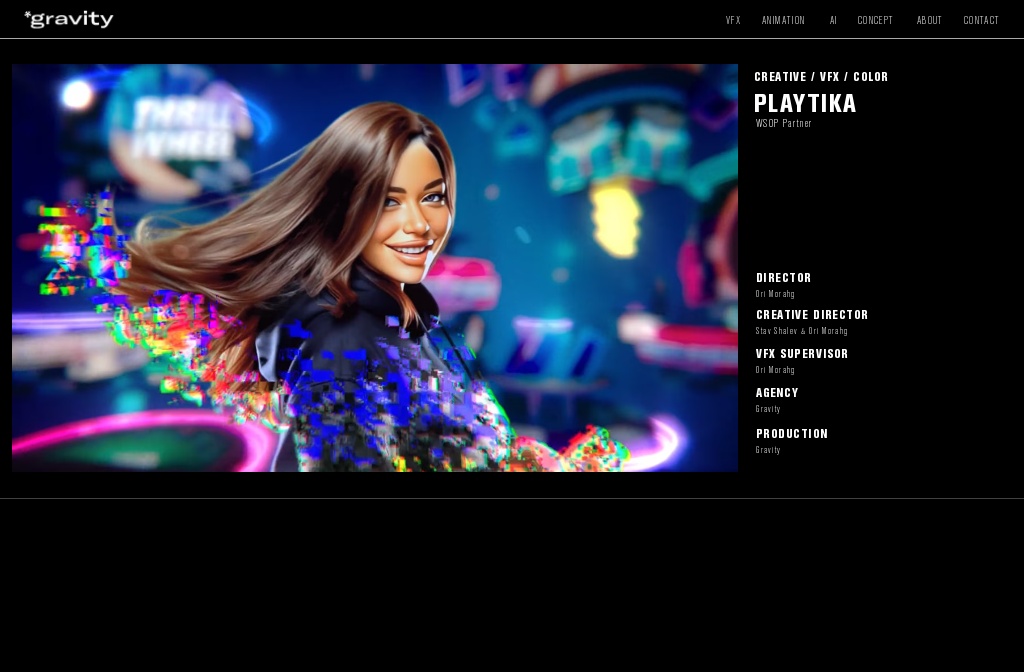
Task: Select Gravity under PRODUCTION
Action: tap(767, 449)
